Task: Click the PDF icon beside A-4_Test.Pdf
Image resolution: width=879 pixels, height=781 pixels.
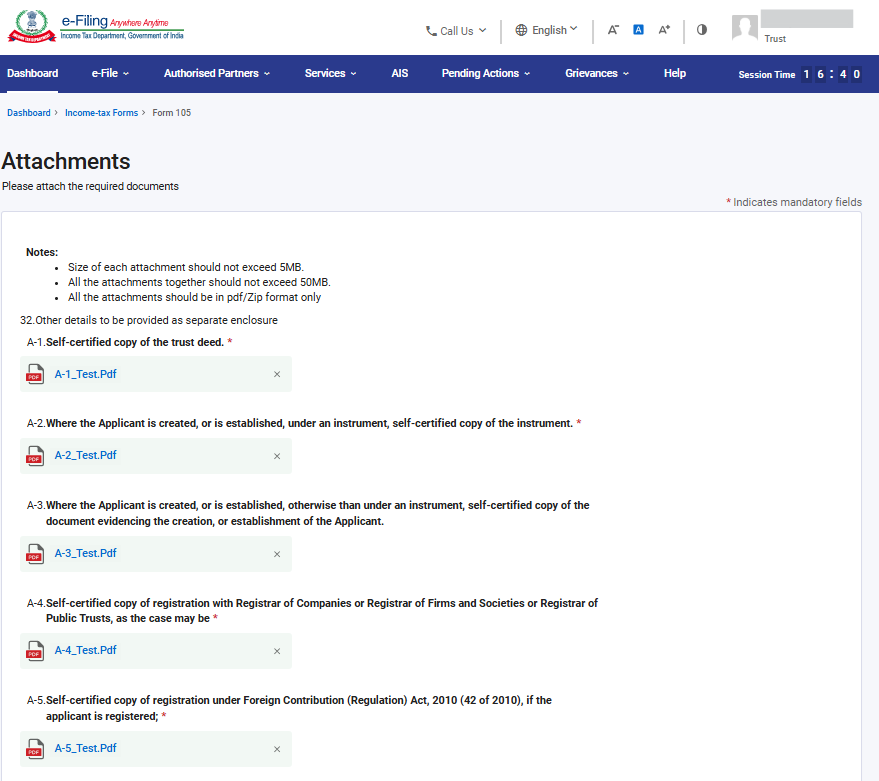Action: 35,651
